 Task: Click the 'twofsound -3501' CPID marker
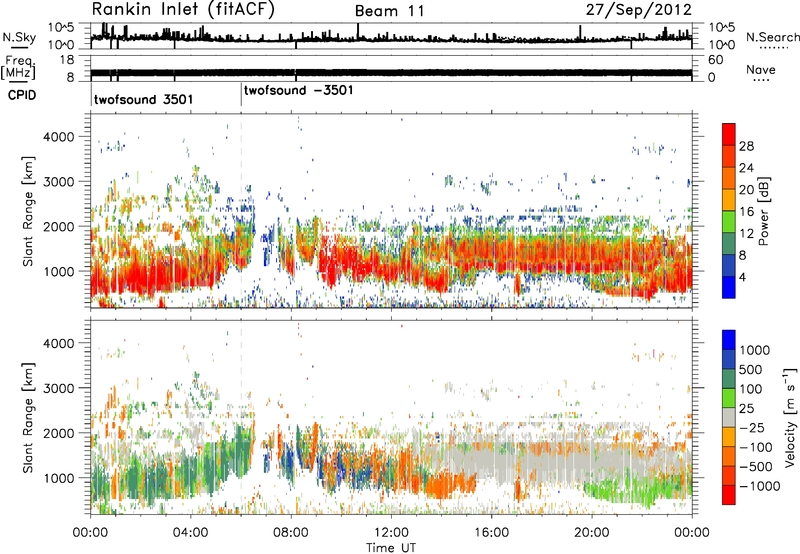tap(298, 91)
